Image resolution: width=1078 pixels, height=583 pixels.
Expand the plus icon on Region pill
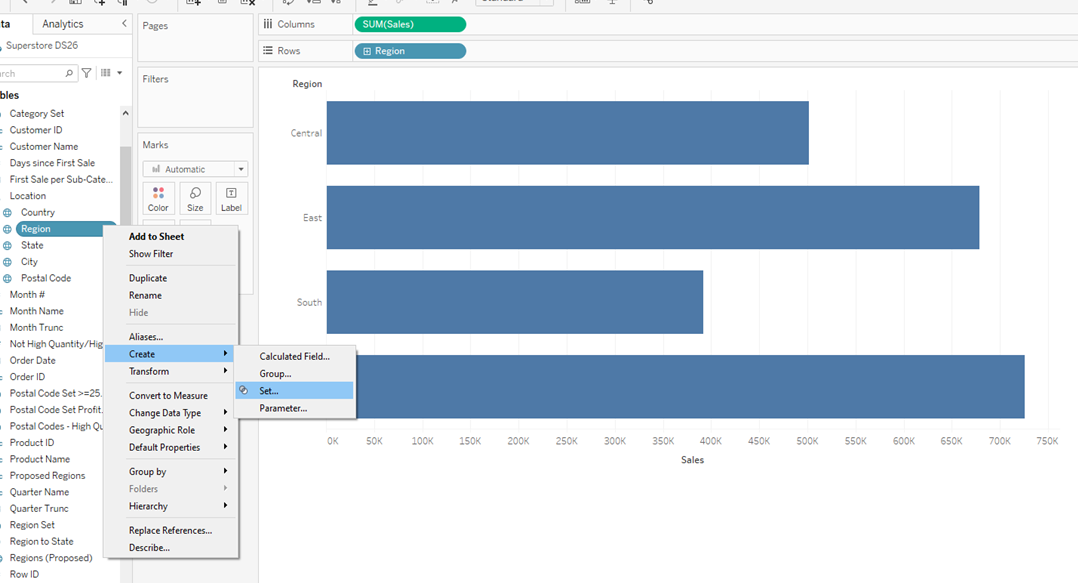(367, 51)
